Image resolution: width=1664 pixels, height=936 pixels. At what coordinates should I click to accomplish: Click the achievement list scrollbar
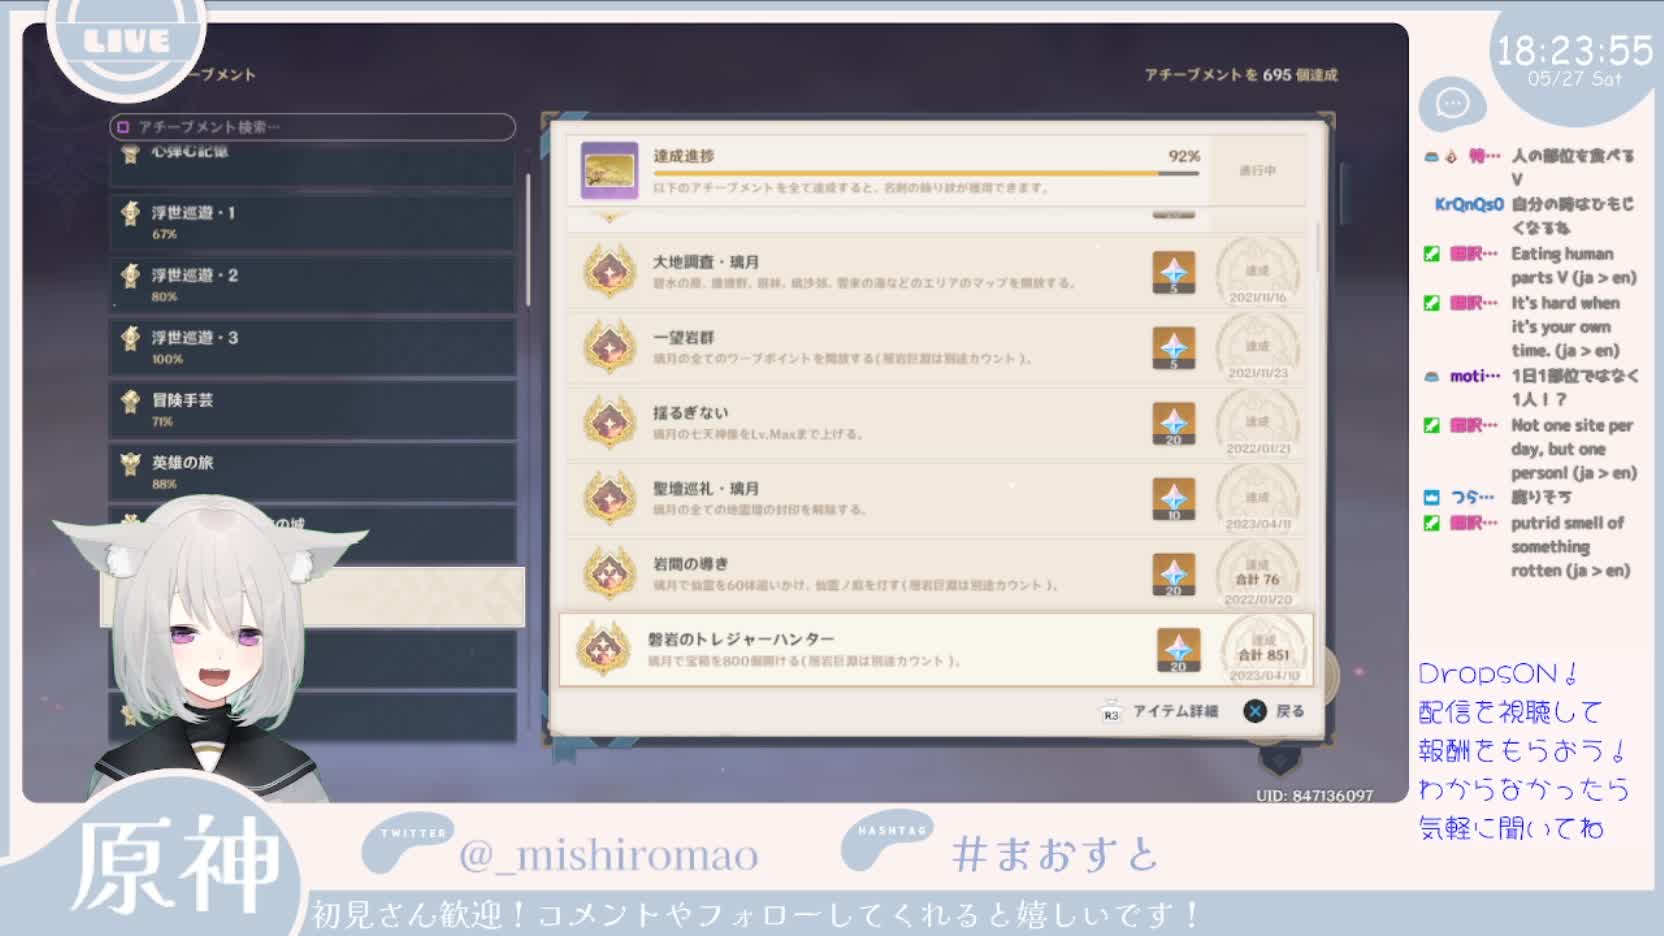(1318, 248)
